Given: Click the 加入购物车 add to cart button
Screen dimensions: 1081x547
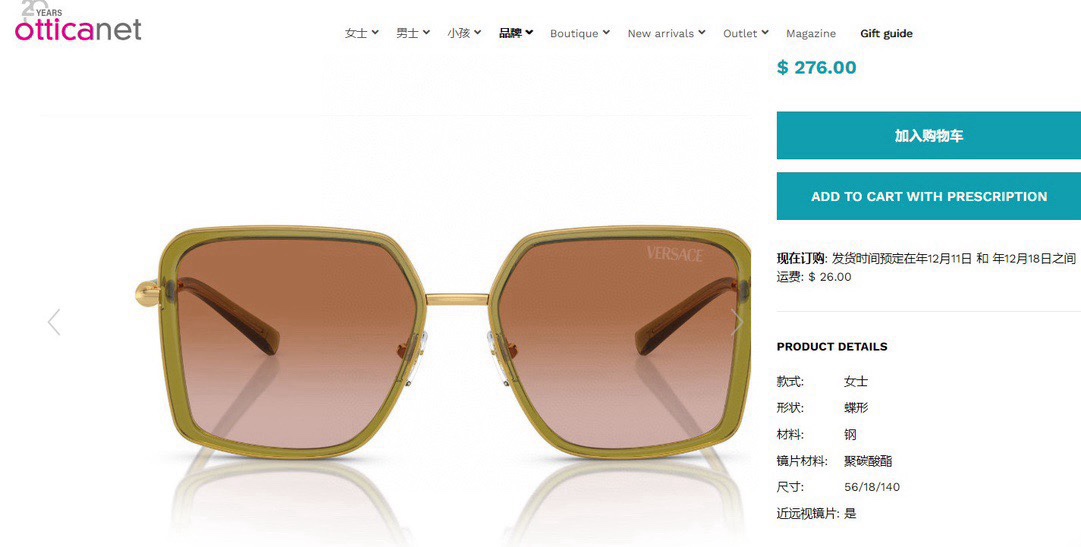Looking at the screenshot, I should [929, 135].
